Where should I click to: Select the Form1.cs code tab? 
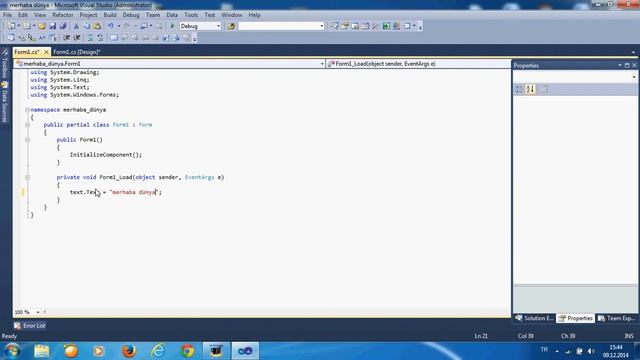point(27,52)
